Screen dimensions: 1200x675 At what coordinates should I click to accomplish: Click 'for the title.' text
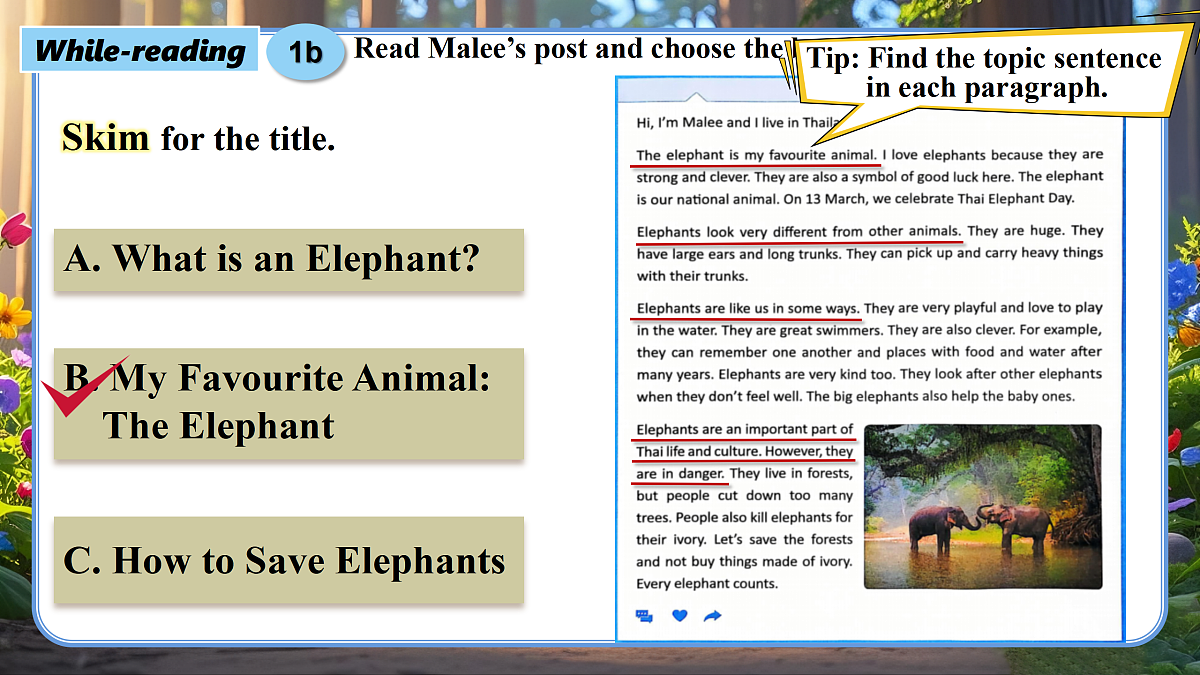(x=247, y=139)
